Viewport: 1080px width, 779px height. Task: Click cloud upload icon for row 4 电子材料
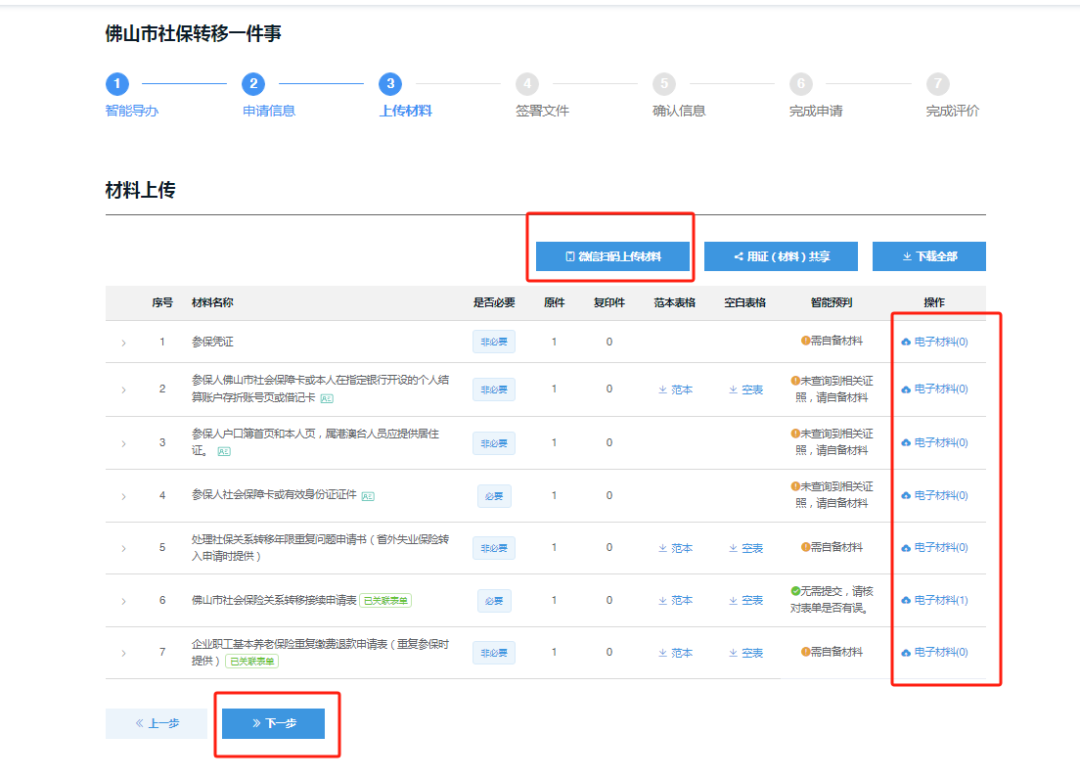(x=906, y=496)
